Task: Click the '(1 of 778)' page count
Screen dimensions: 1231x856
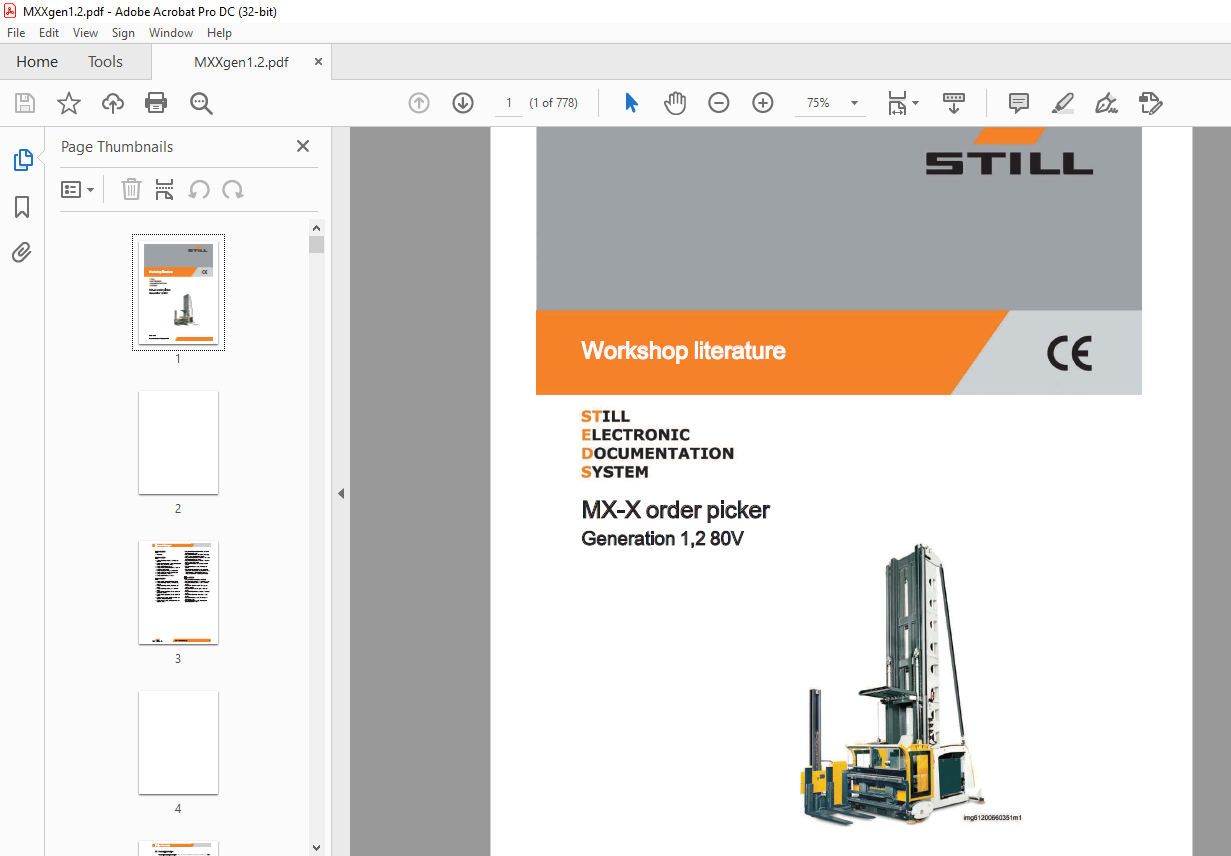Action: [553, 103]
